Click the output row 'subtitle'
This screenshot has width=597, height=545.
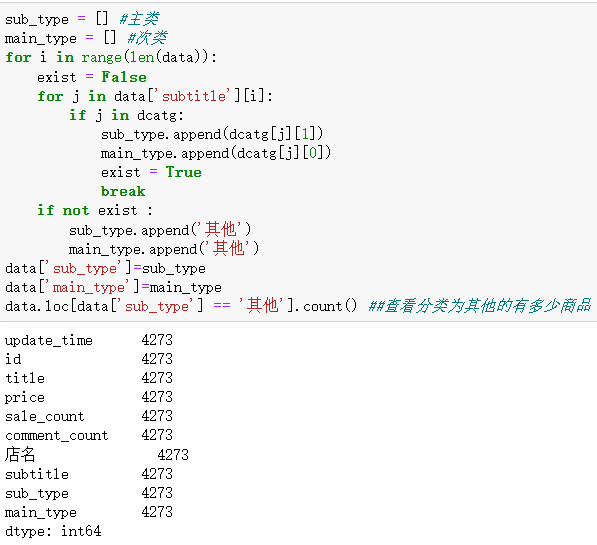89,474
